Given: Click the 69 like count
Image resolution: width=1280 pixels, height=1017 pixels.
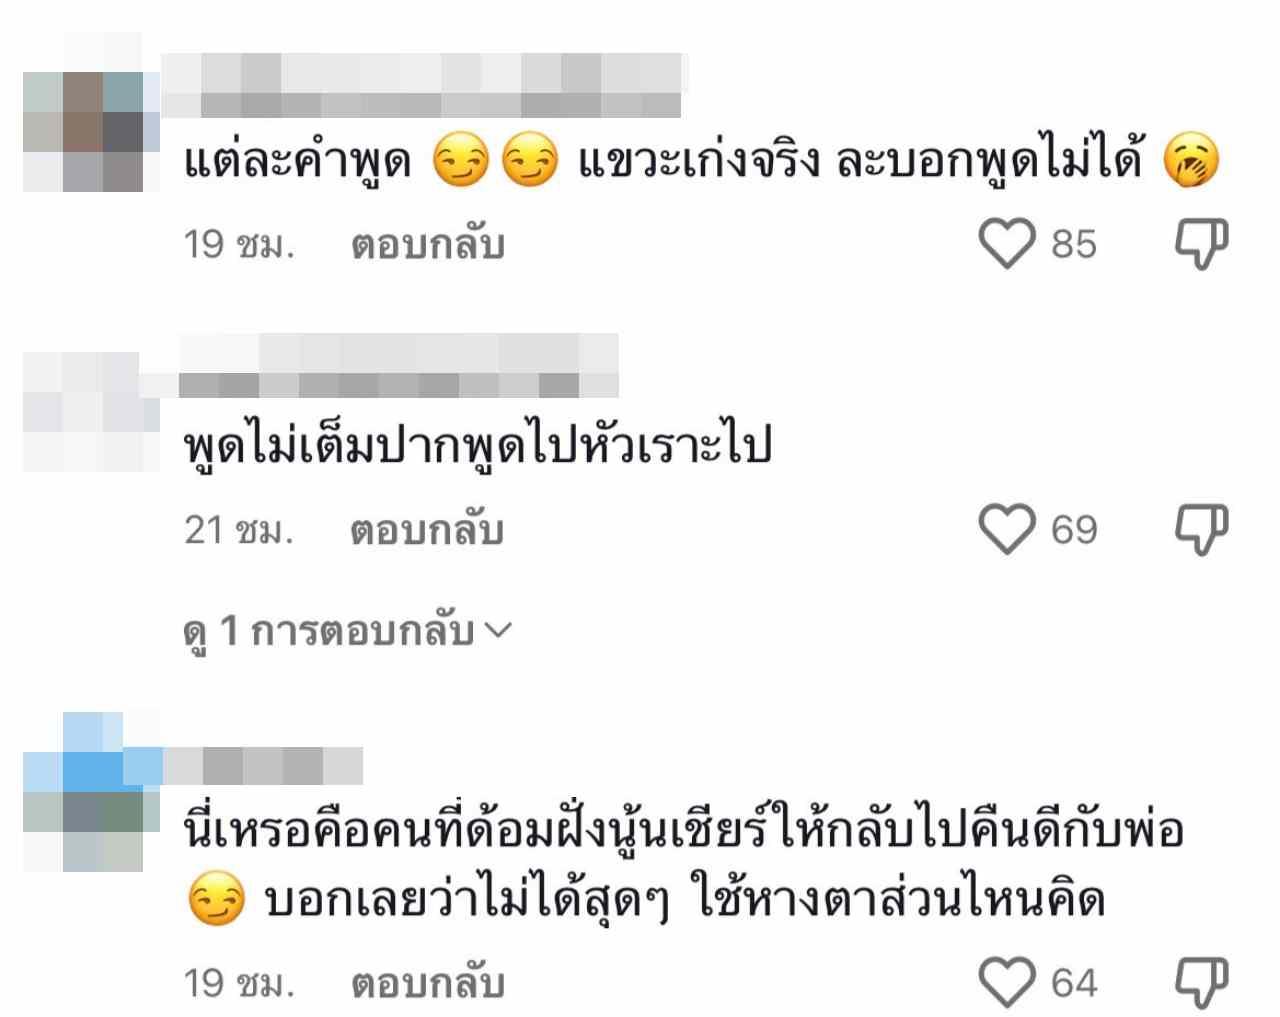Looking at the screenshot, I should click(1074, 529).
